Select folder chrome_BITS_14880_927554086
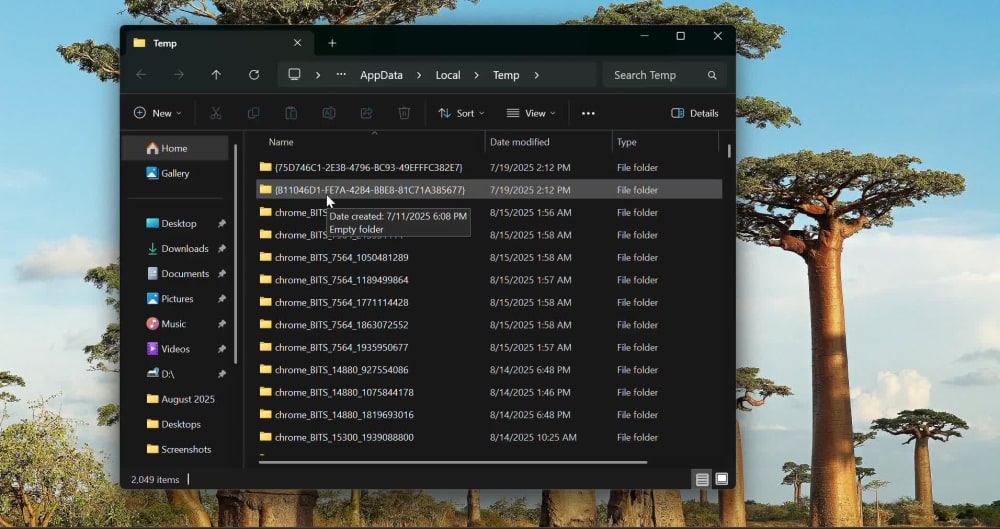Image resolution: width=1000 pixels, height=529 pixels. [x=489, y=369]
